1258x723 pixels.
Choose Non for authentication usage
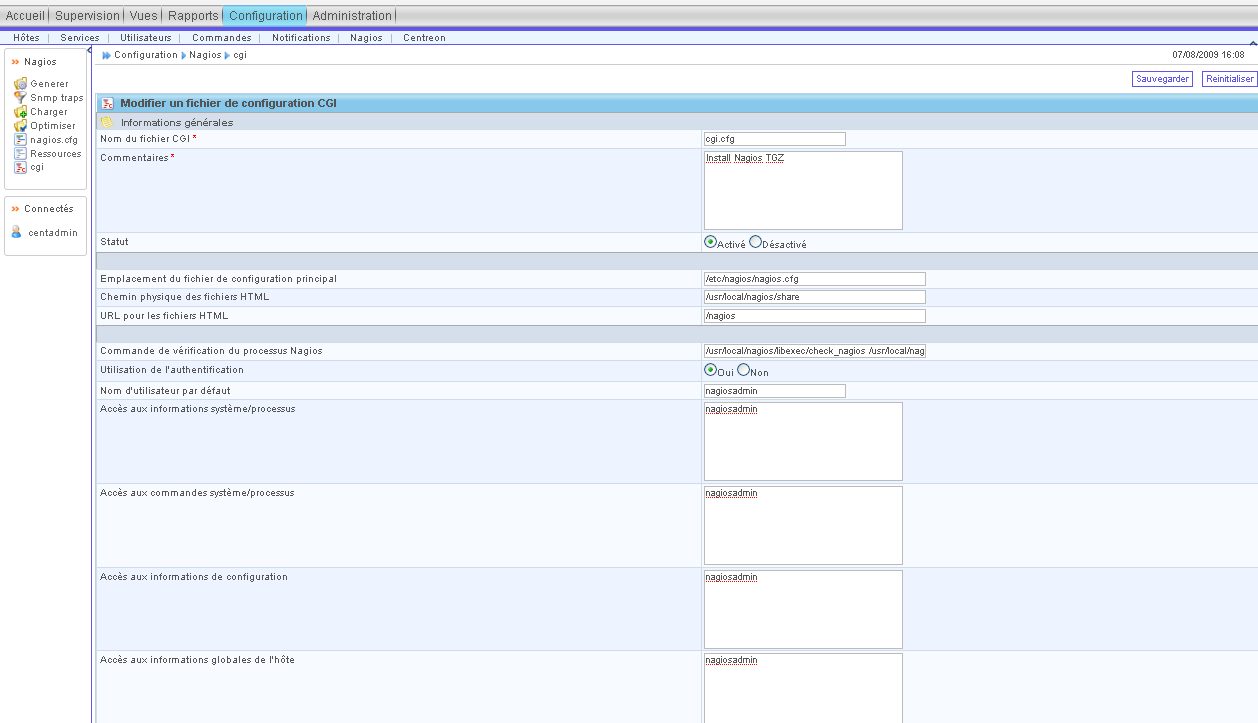(743, 370)
